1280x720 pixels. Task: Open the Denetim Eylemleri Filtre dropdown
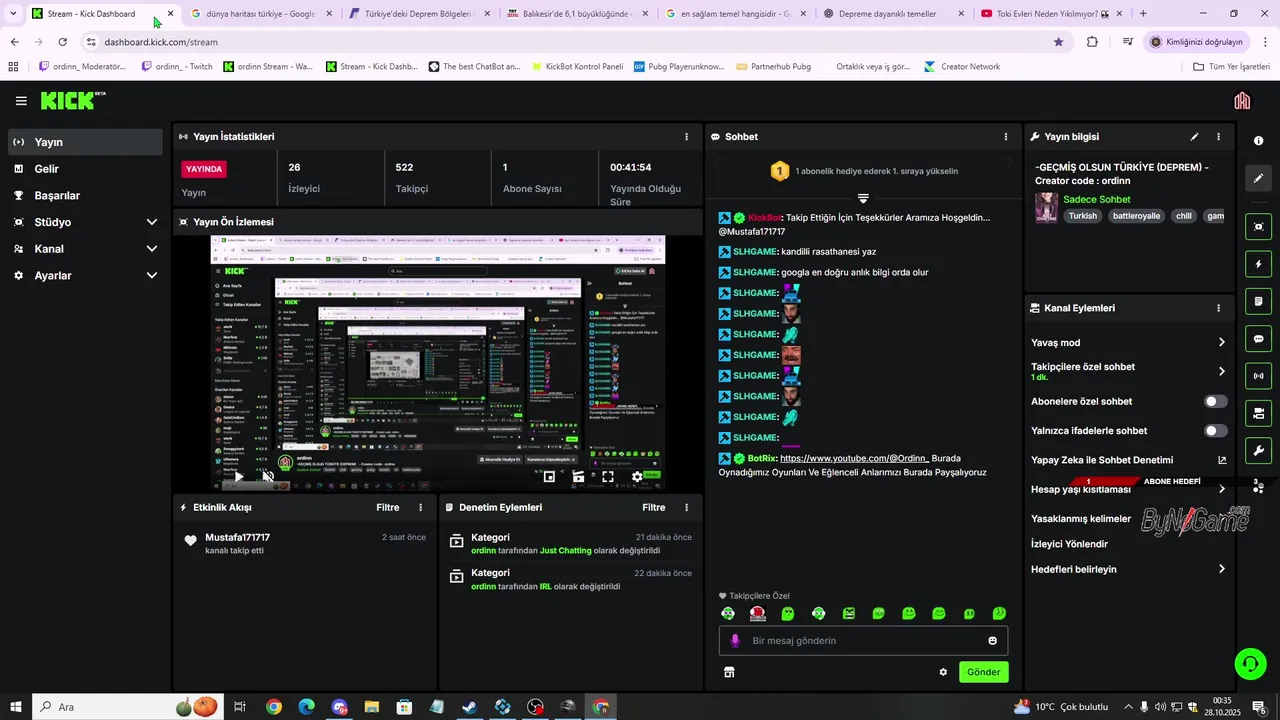click(x=654, y=507)
